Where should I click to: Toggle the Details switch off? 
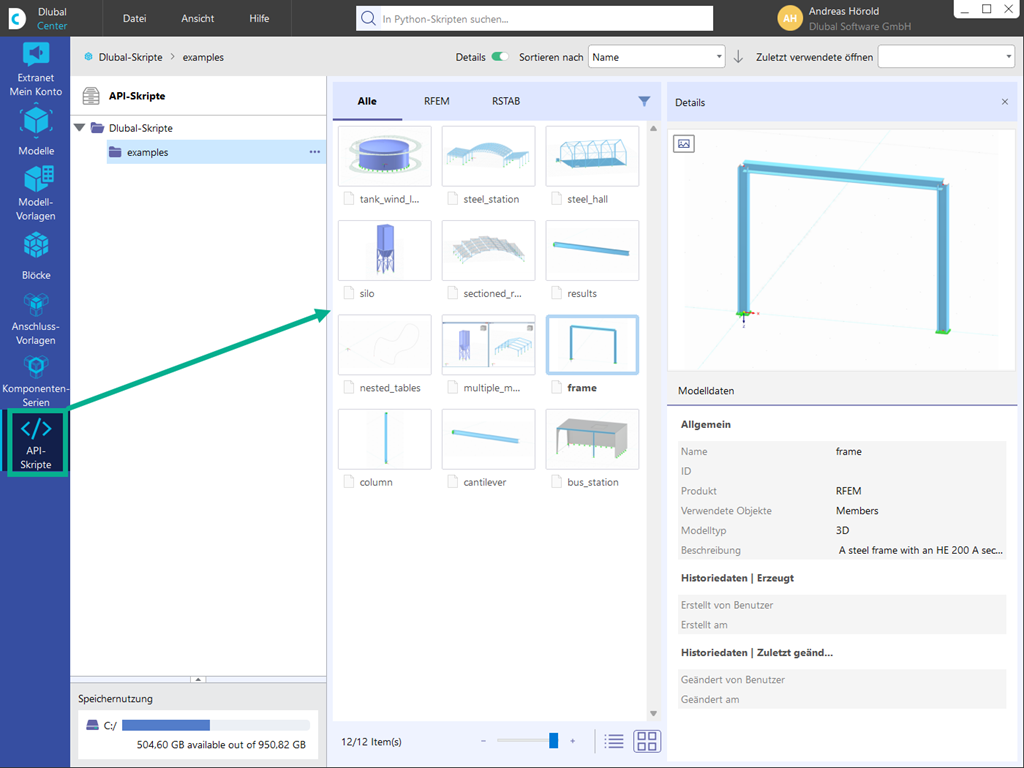[500, 57]
